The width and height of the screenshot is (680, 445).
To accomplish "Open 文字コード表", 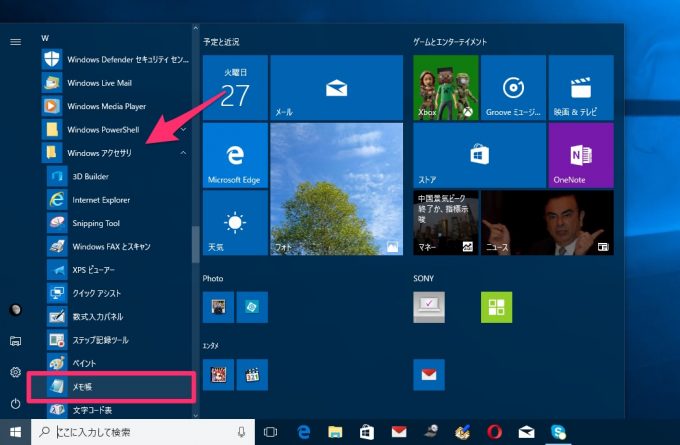I will click(118, 409).
